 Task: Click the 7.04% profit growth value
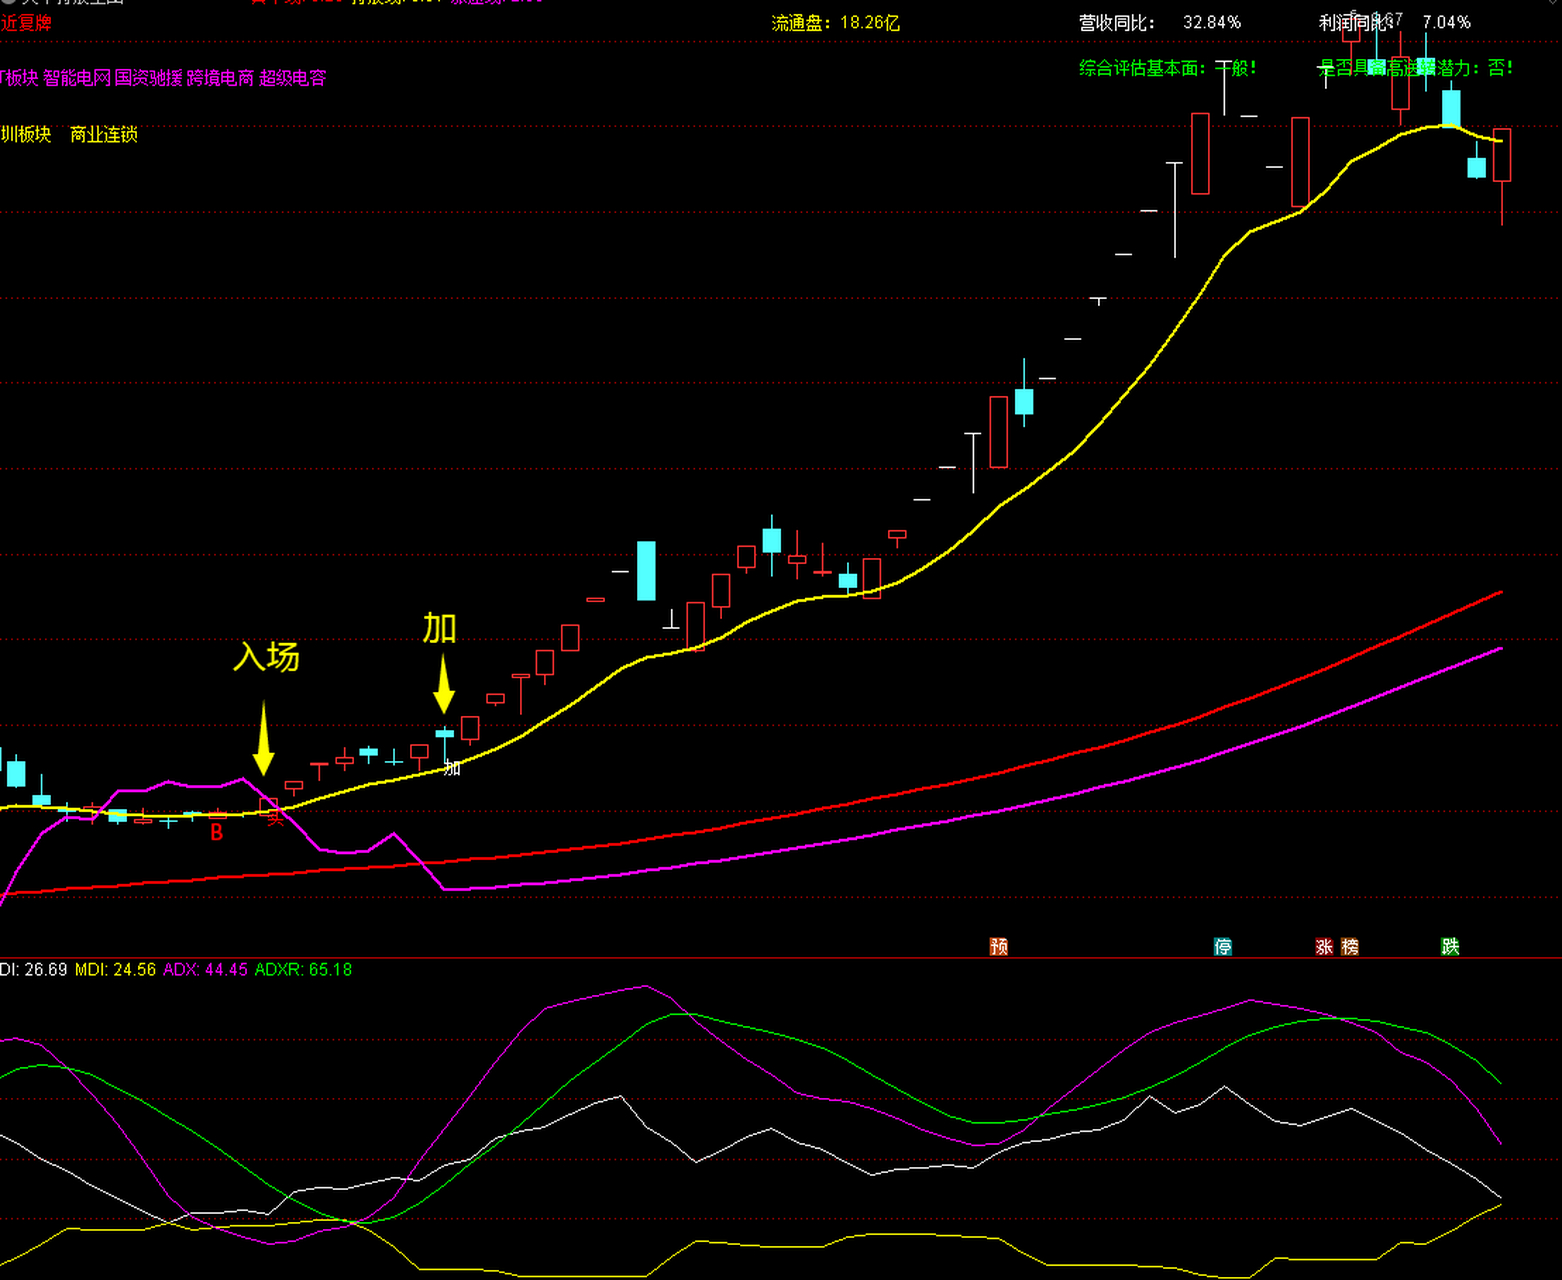pos(1447,22)
